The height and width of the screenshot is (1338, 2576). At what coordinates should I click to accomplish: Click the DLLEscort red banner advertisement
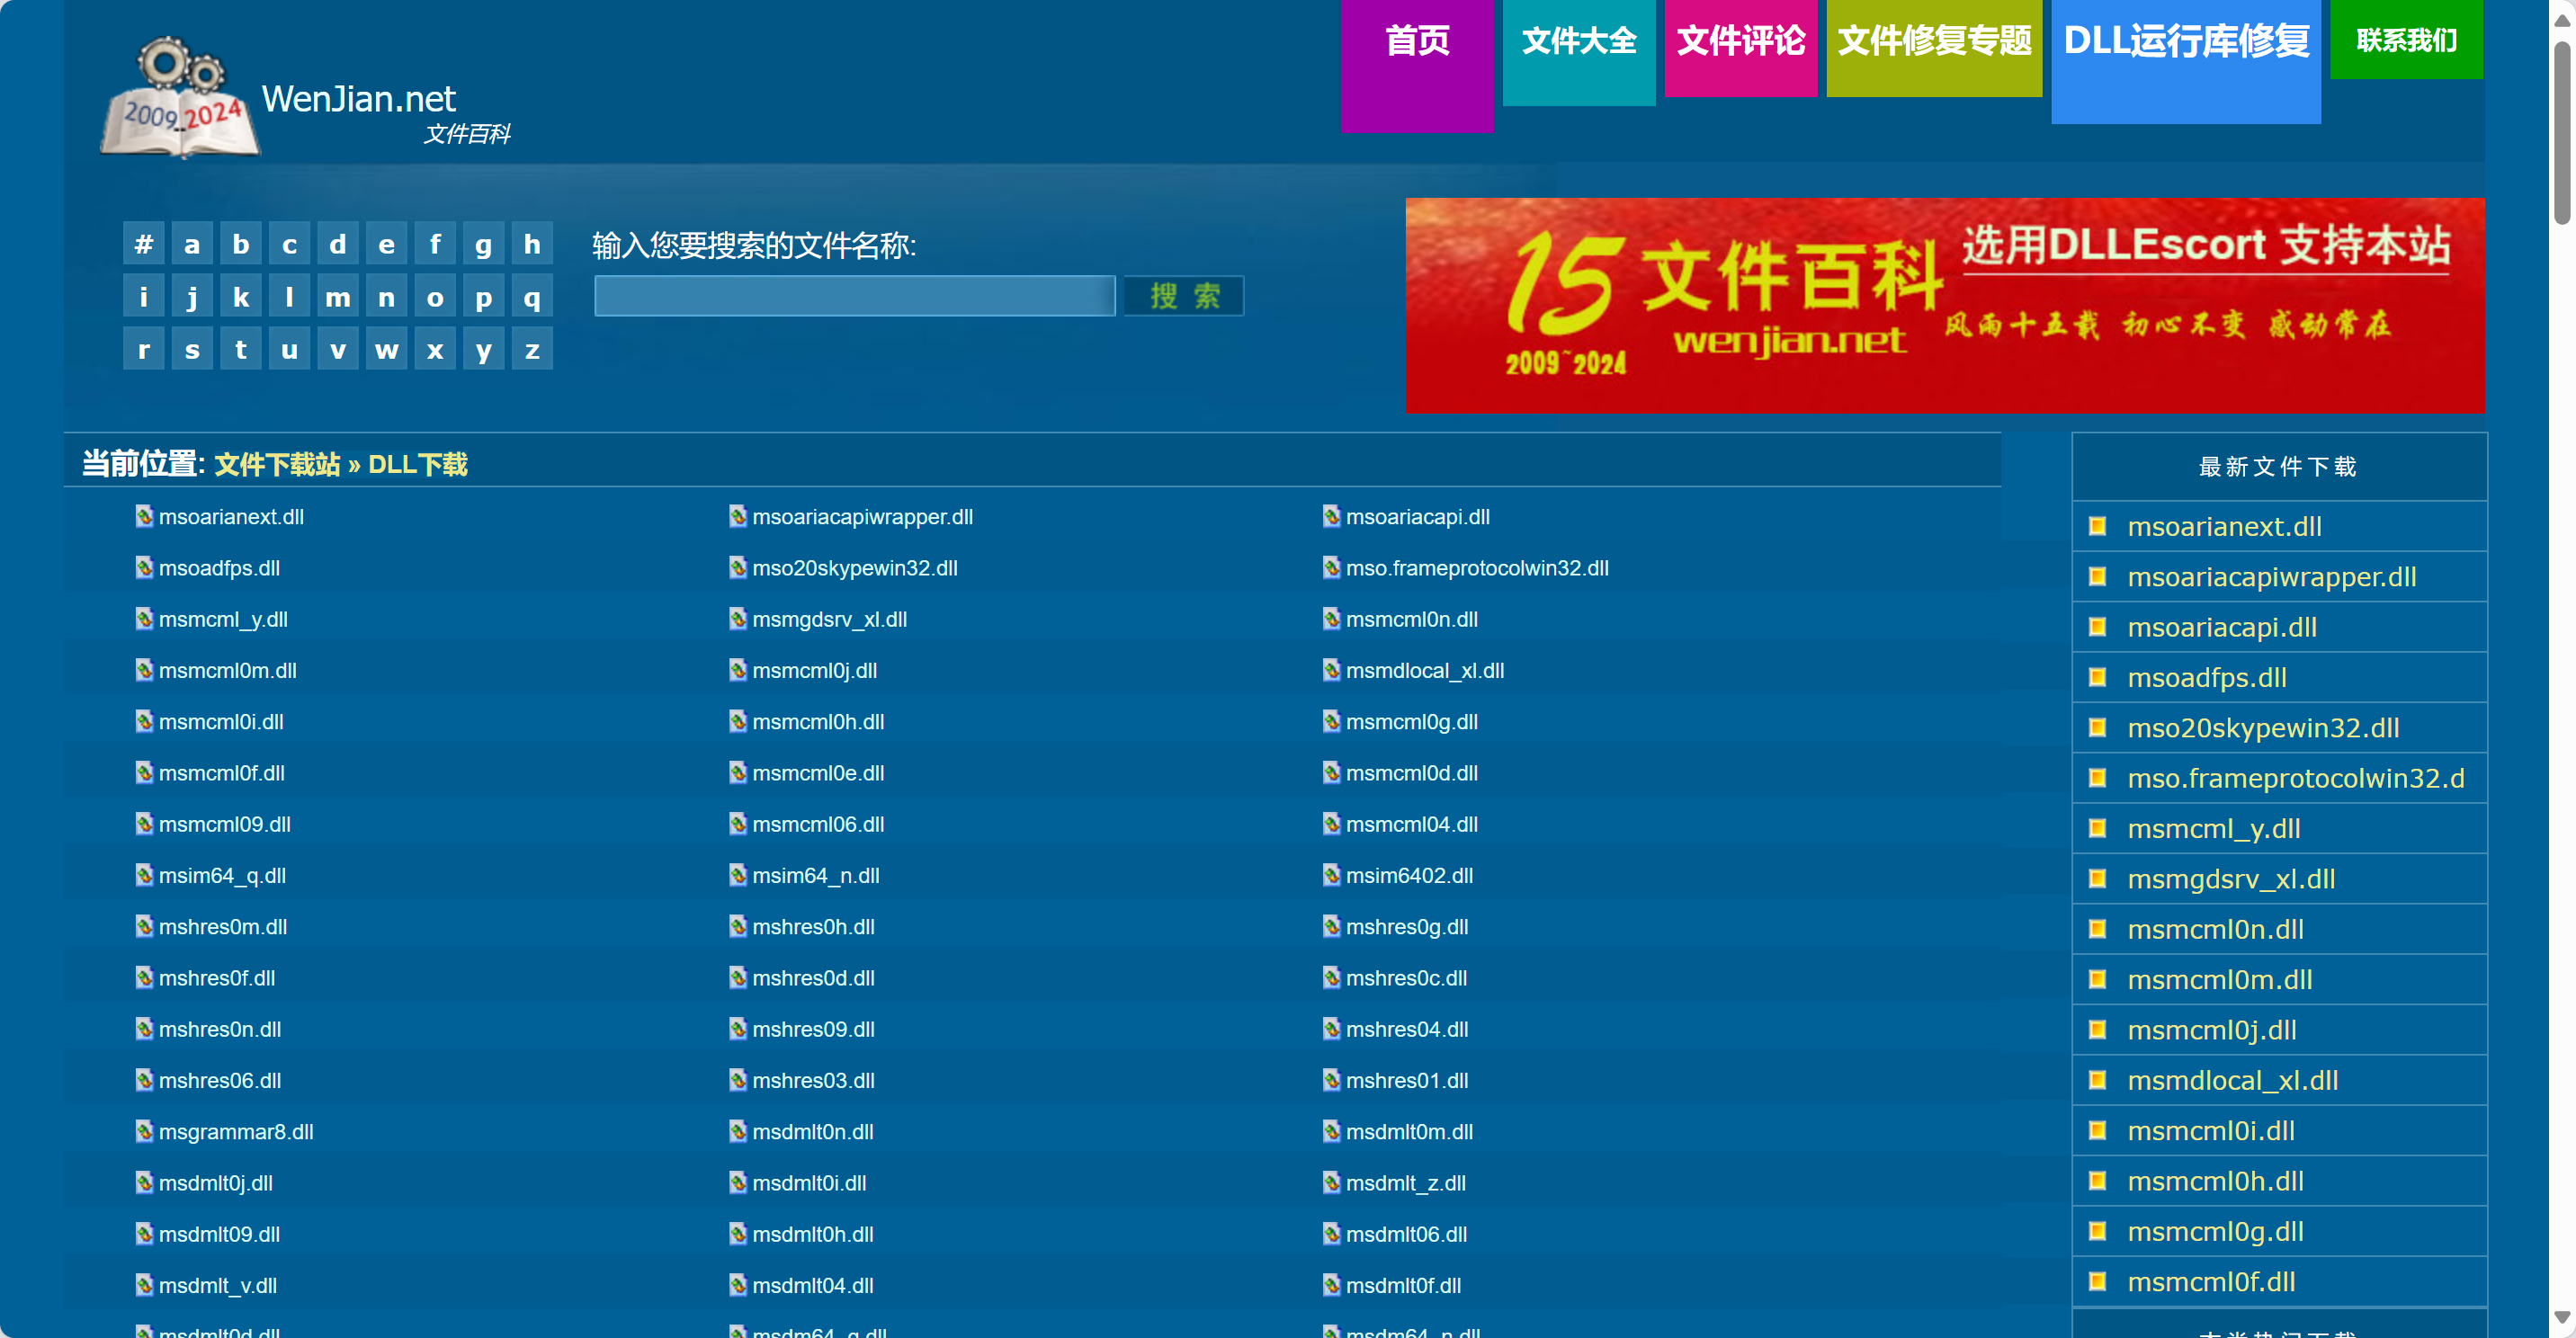(x=1944, y=305)
